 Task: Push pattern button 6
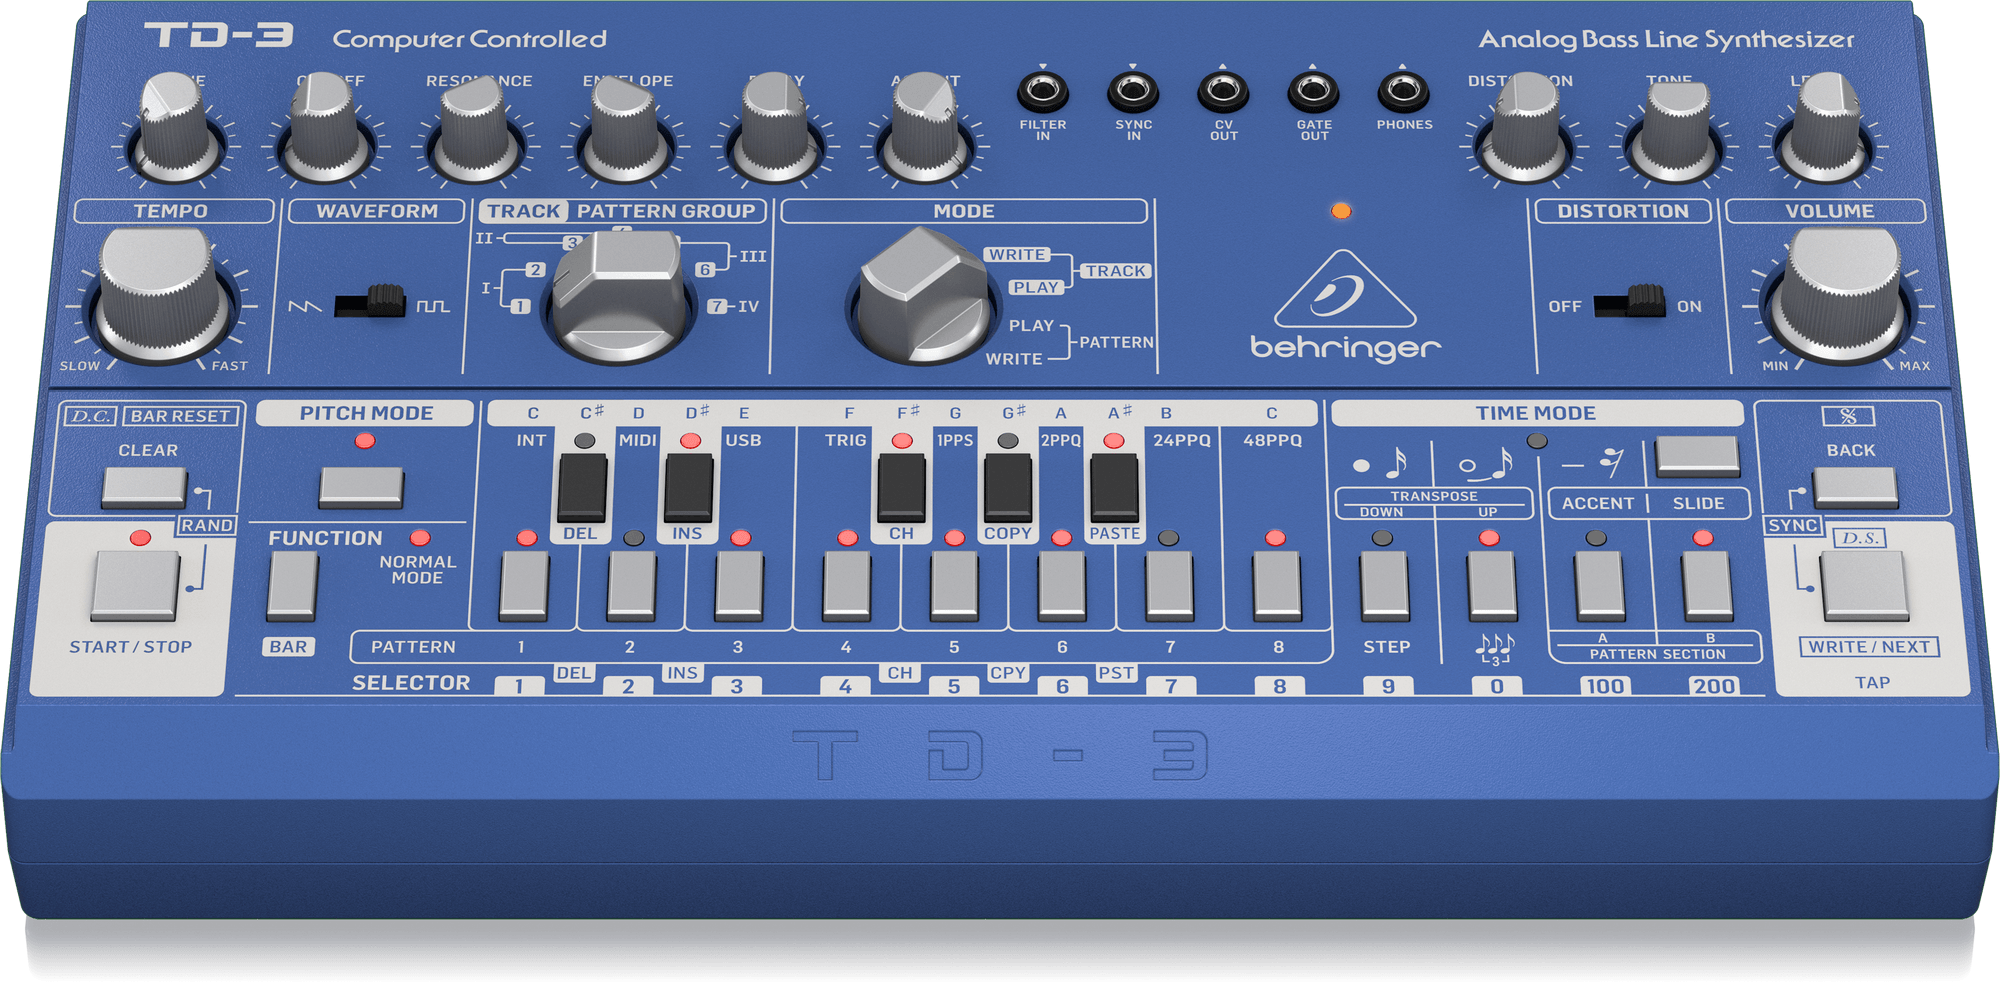1062,586
